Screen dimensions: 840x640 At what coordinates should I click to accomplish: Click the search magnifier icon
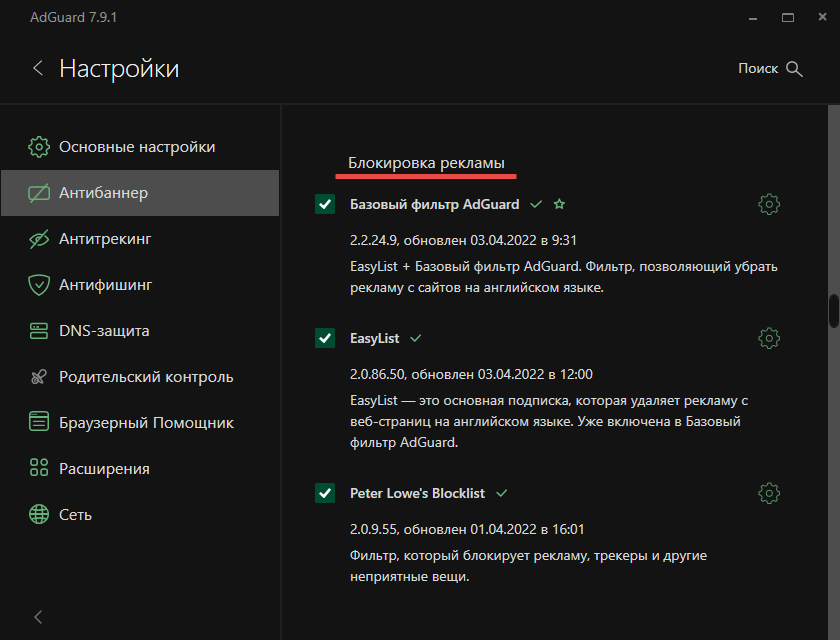click(x=794, y=69)
